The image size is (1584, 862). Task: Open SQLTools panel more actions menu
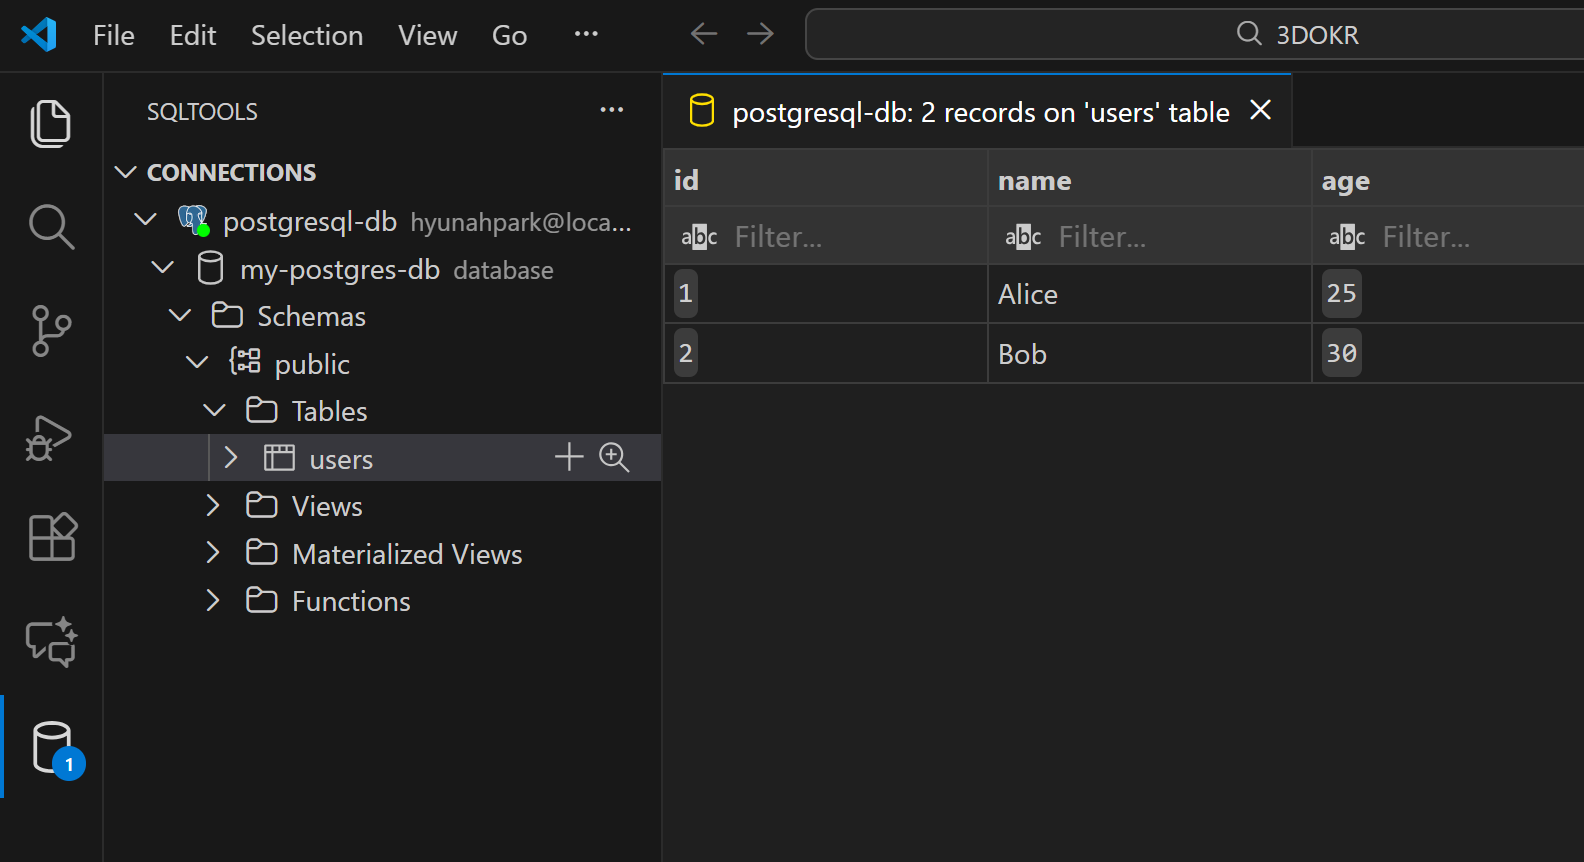tap(612, 110)
